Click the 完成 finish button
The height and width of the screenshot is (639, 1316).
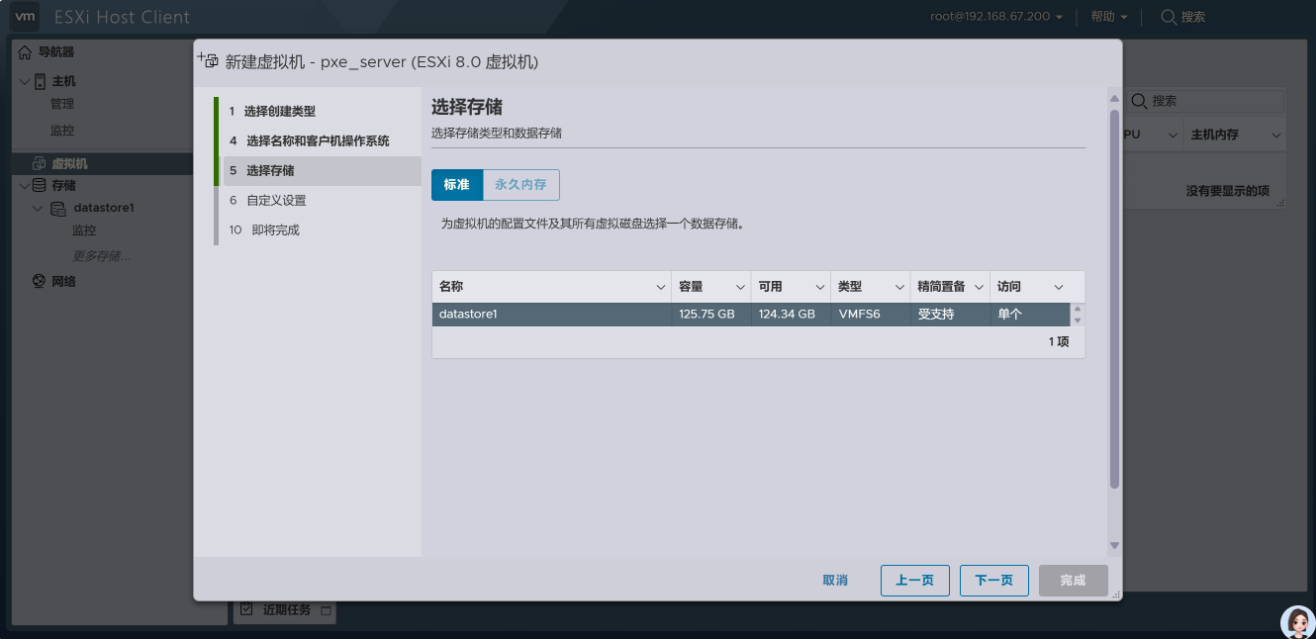pyautogui.click(x=1073, y=581)
